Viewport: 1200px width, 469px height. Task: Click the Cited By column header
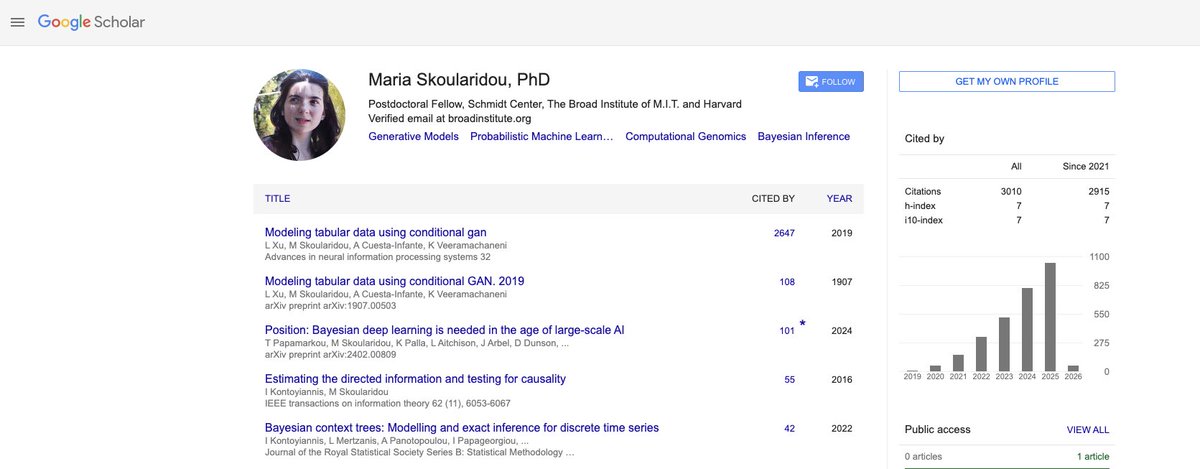coord(773,198)
